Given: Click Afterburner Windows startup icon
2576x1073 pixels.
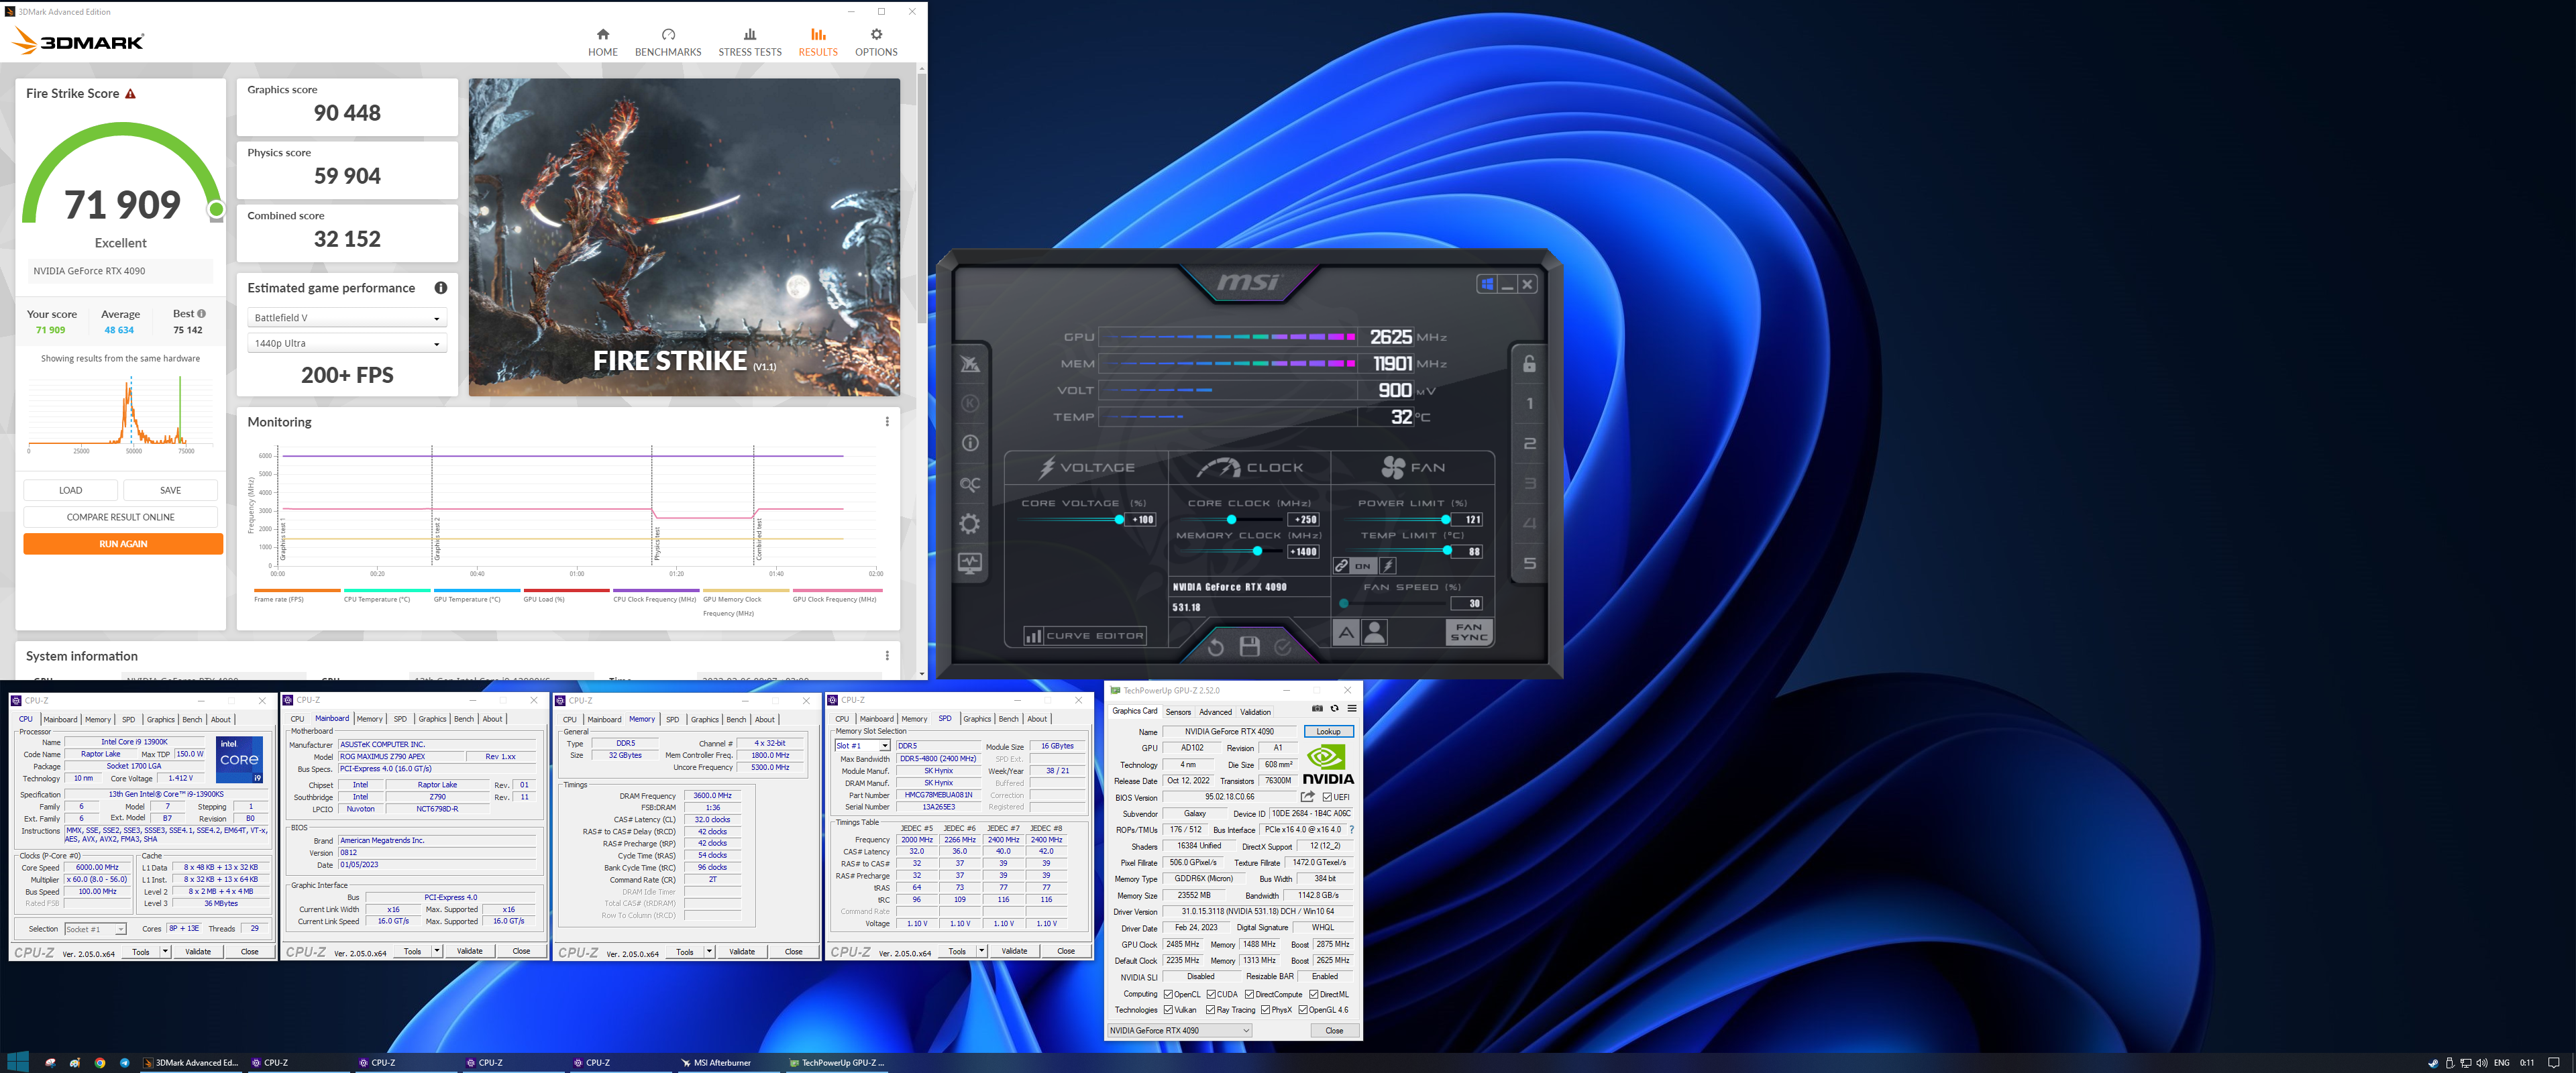Looking at the screenshot, I should coord(1487,284).
